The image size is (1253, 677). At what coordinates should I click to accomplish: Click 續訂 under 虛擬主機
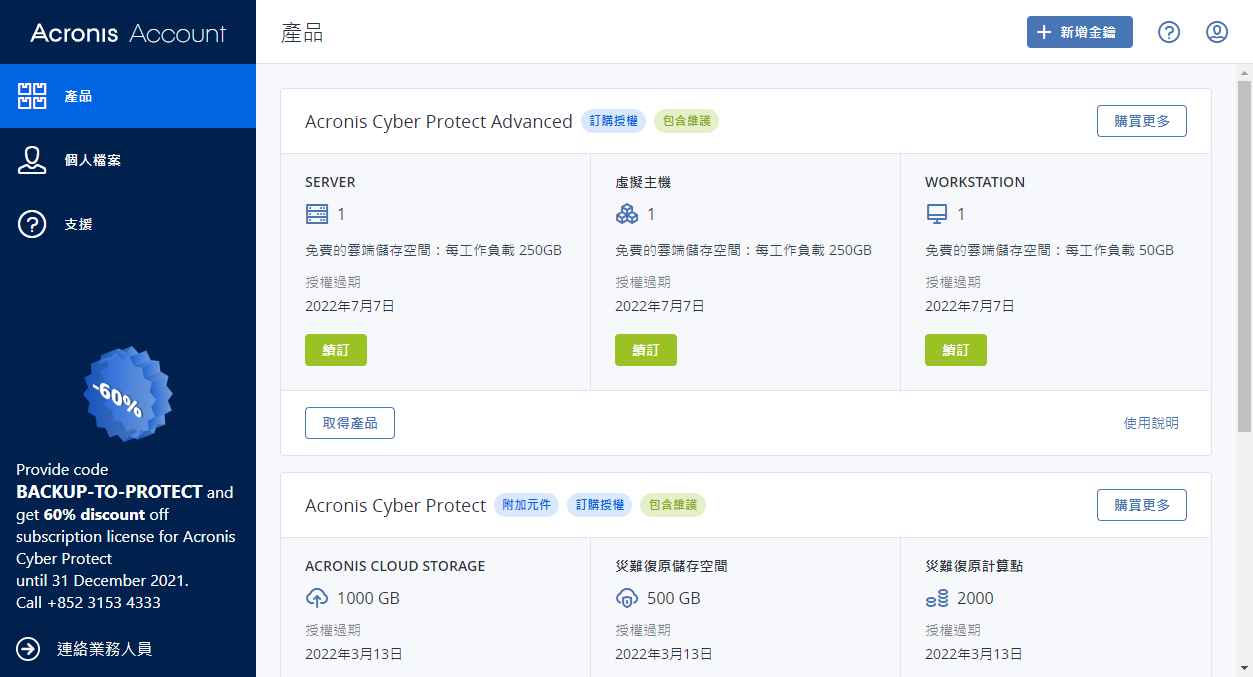coord(646,350)
